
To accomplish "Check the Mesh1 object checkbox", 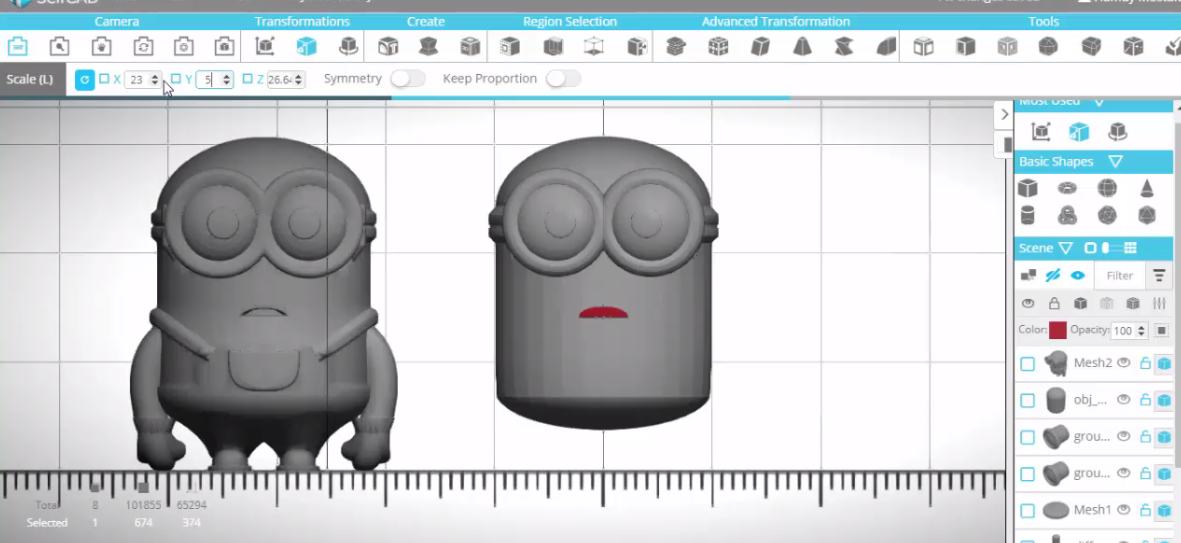I will tap(1027, 511).
